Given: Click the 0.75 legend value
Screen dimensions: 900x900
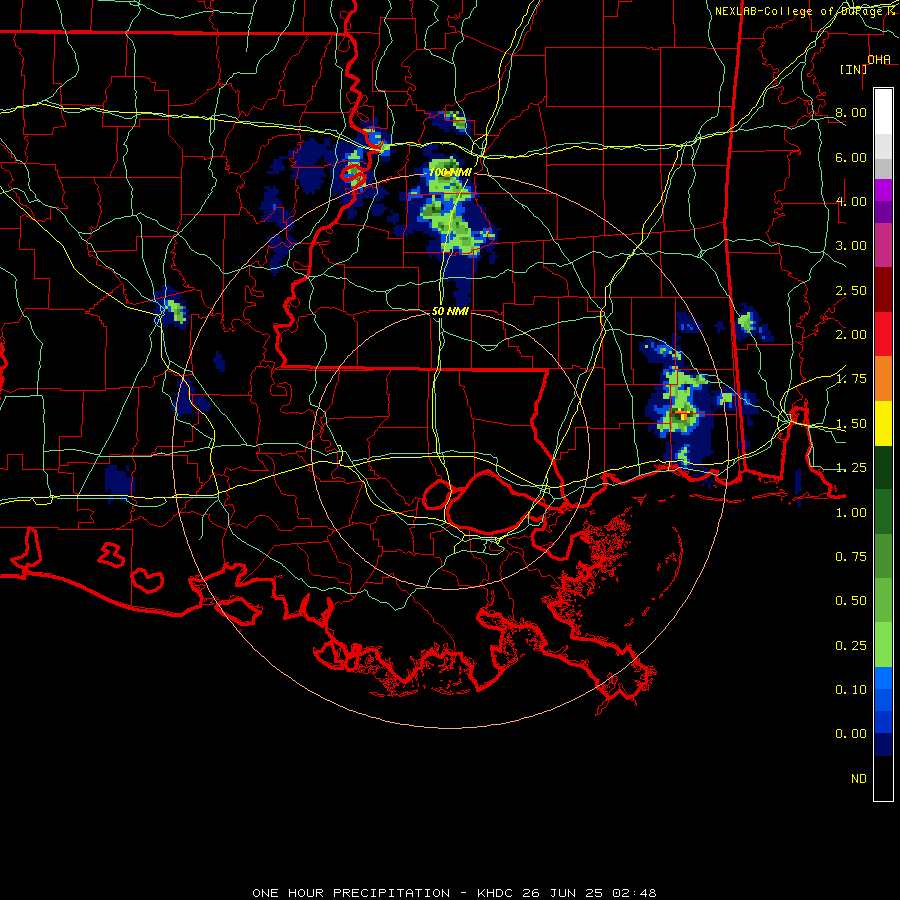Looking at the screenshot, I should tap(851, 557).
